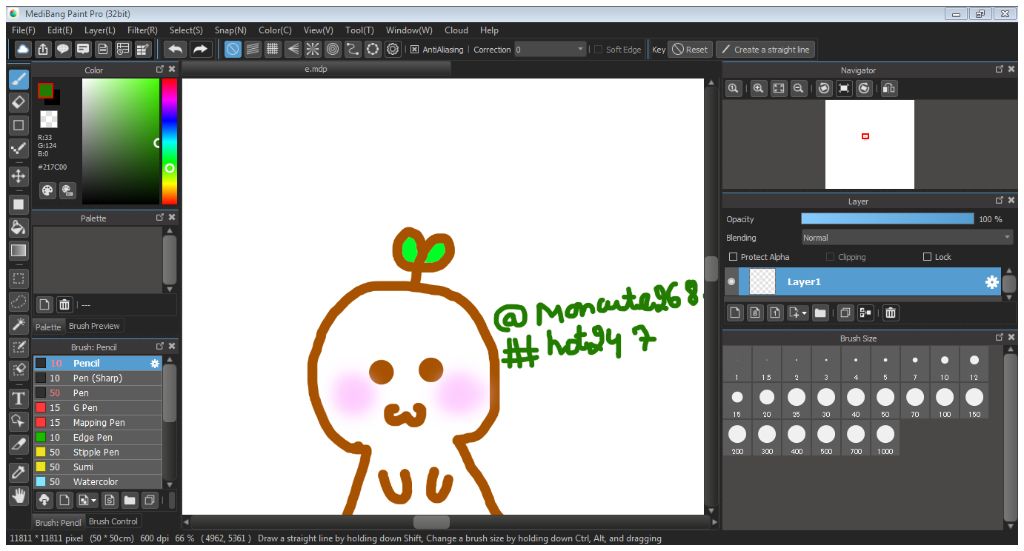Activate the Text tool
The height and width of the screenshot is (551, 1024).
pyautogui.click(x=18, y=398)
